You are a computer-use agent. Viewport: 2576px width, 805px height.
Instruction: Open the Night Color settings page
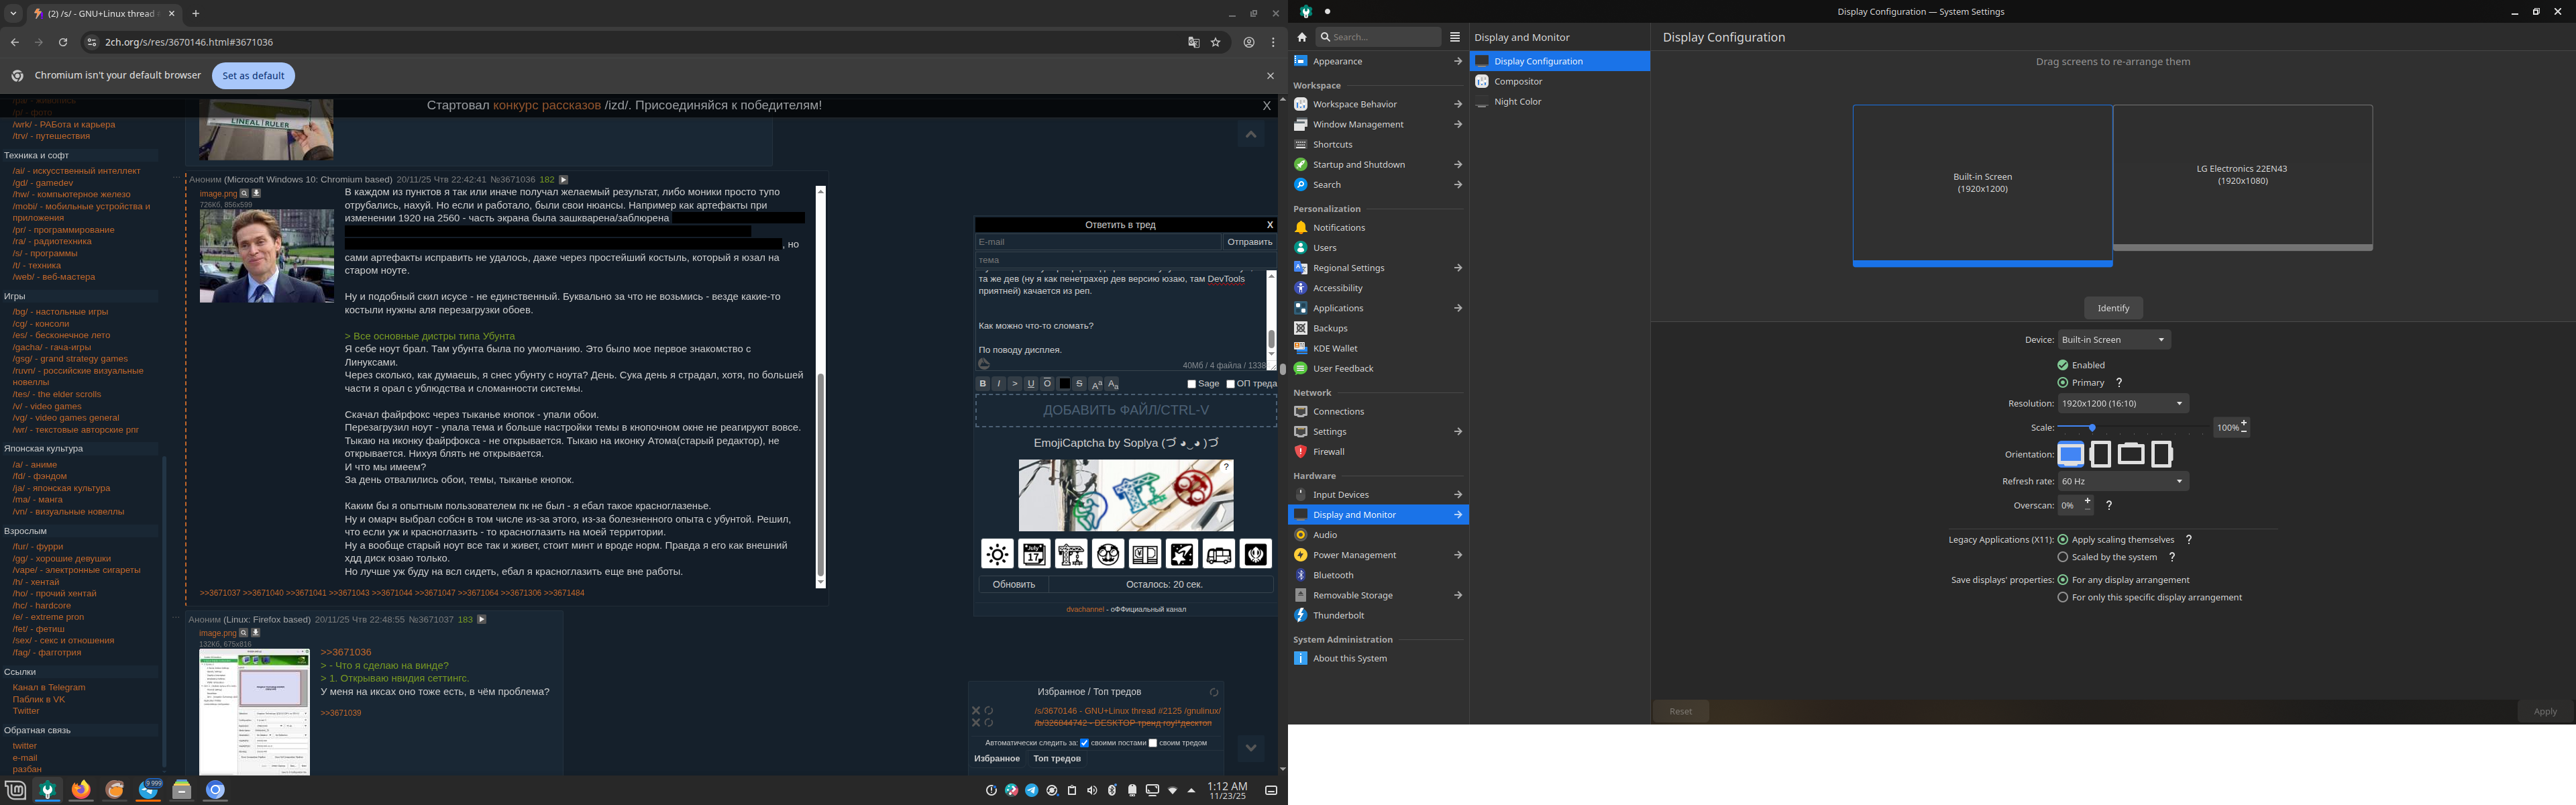[1517, 102]
